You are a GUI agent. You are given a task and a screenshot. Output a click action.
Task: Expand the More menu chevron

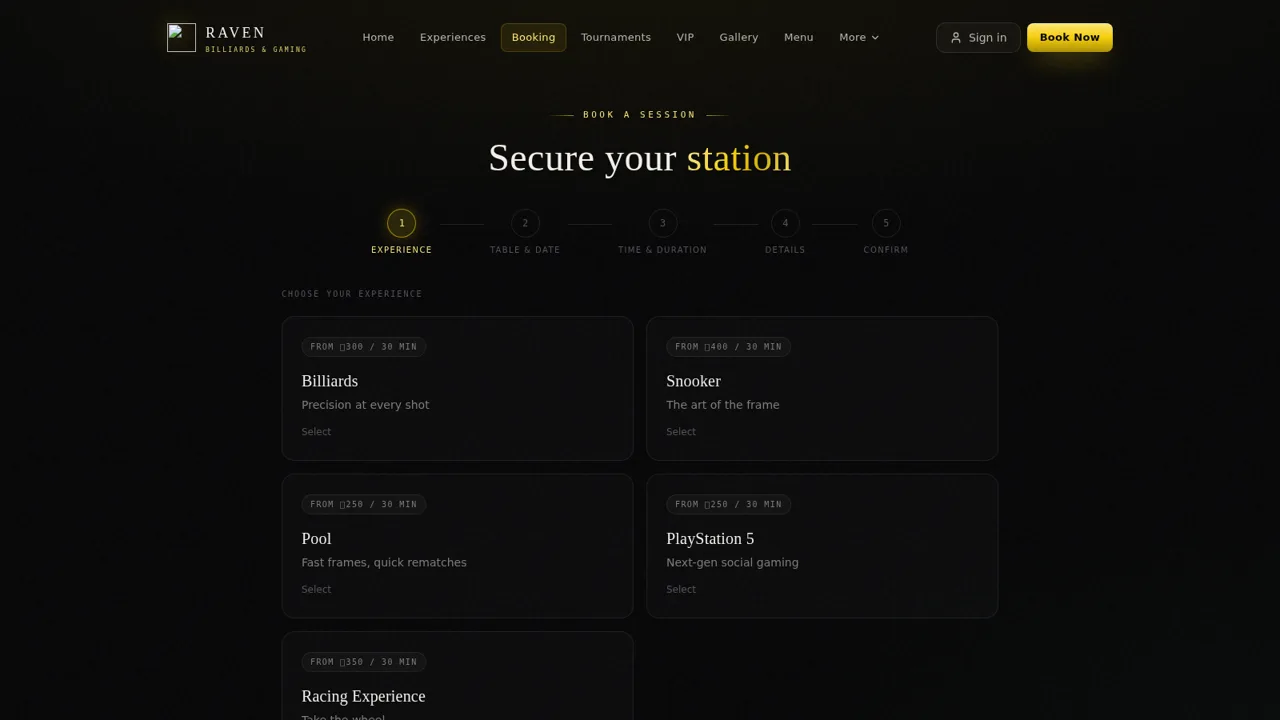[x=875, y=38]
